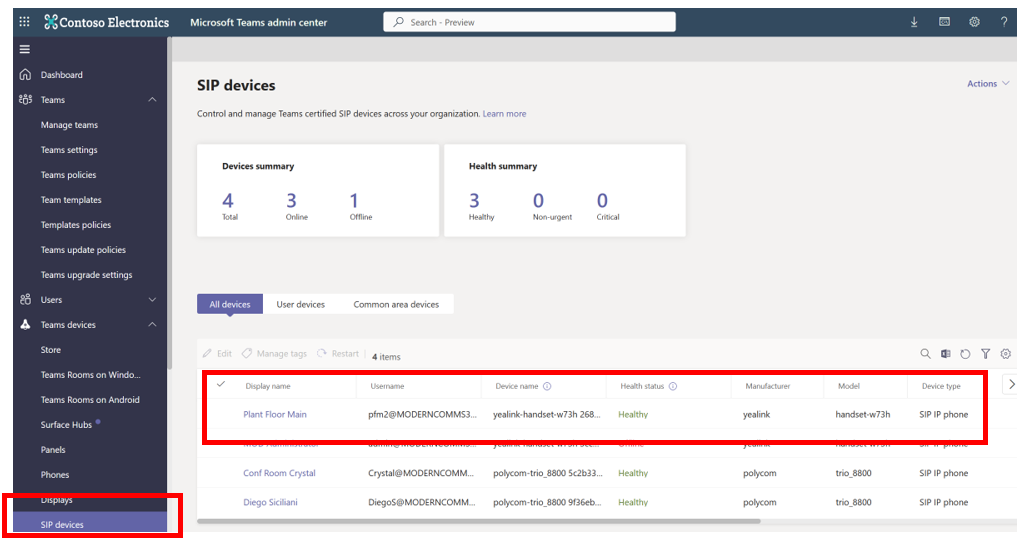This screenshot has width=1020, height=544.
Task: Toggle select-all checkmark in table header
Action: (x=221, y=385)
